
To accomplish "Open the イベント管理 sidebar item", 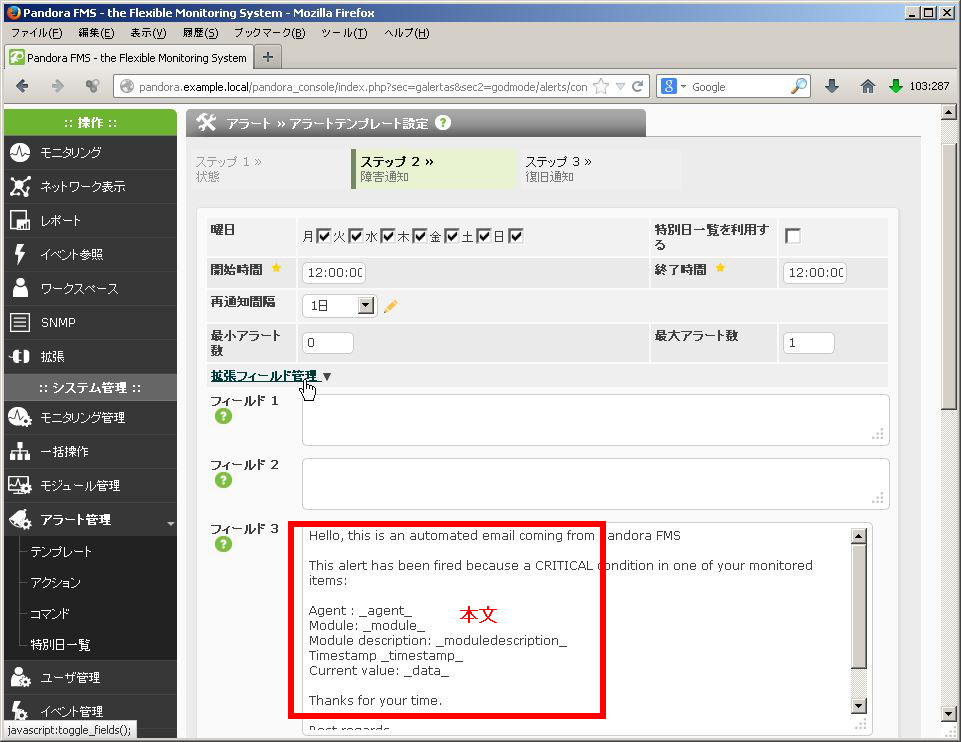I will [x=90, y=711].
